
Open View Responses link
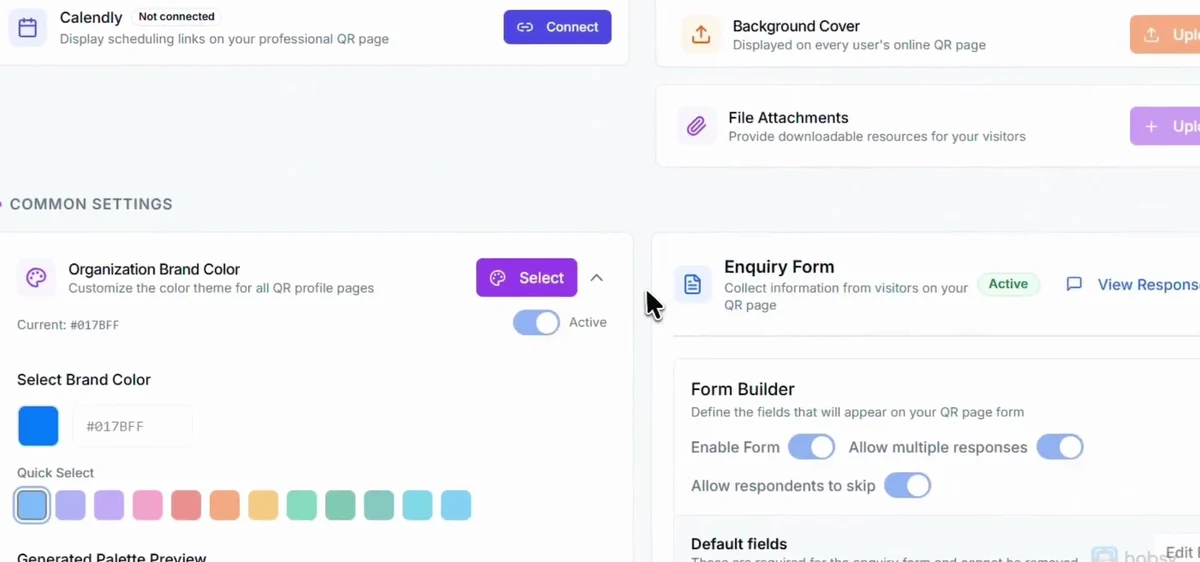(1148, 285)
